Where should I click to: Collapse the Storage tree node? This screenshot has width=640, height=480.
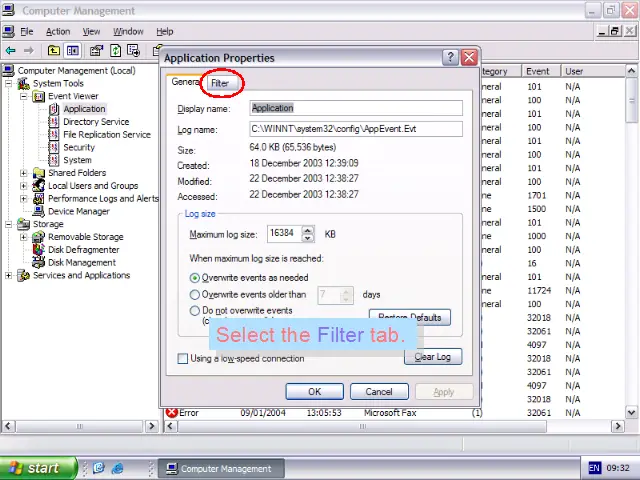[x=9, y=224]
